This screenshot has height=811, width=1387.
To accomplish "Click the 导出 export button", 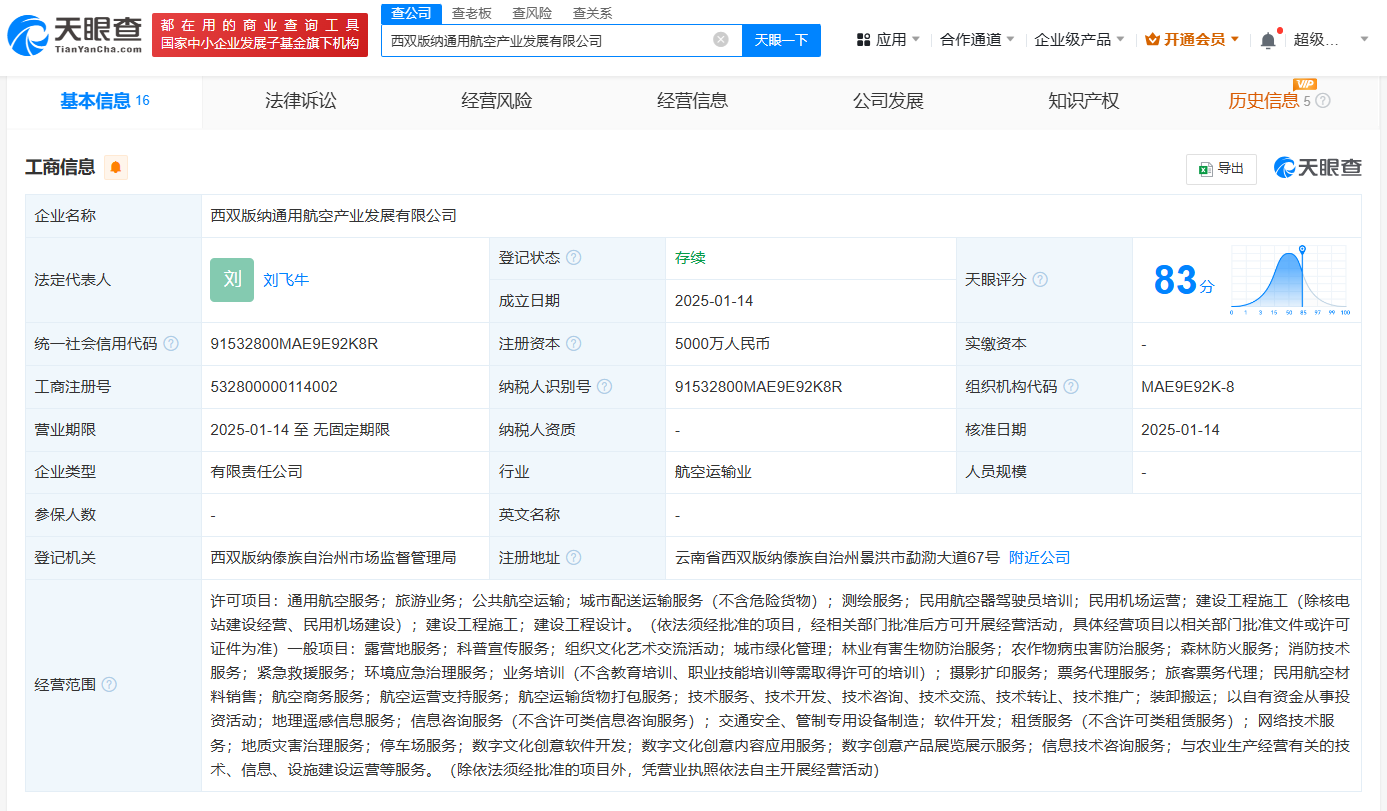I will pyautogui.click(x=1220, y=169).
